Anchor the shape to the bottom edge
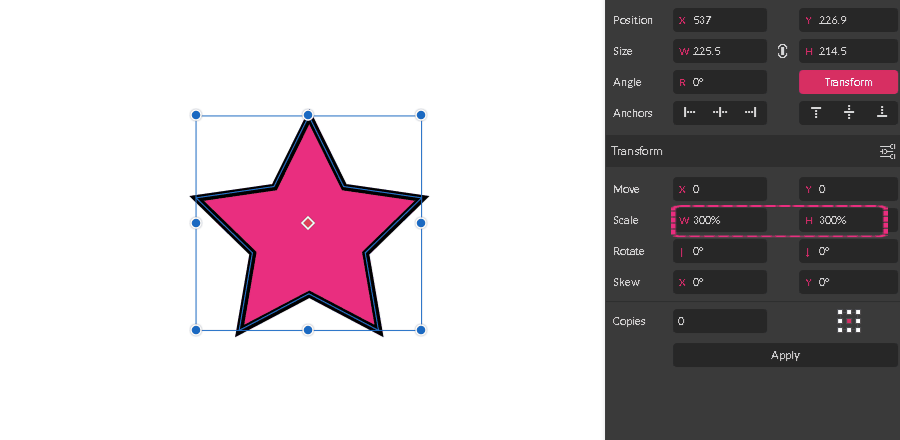 [882, 113]
